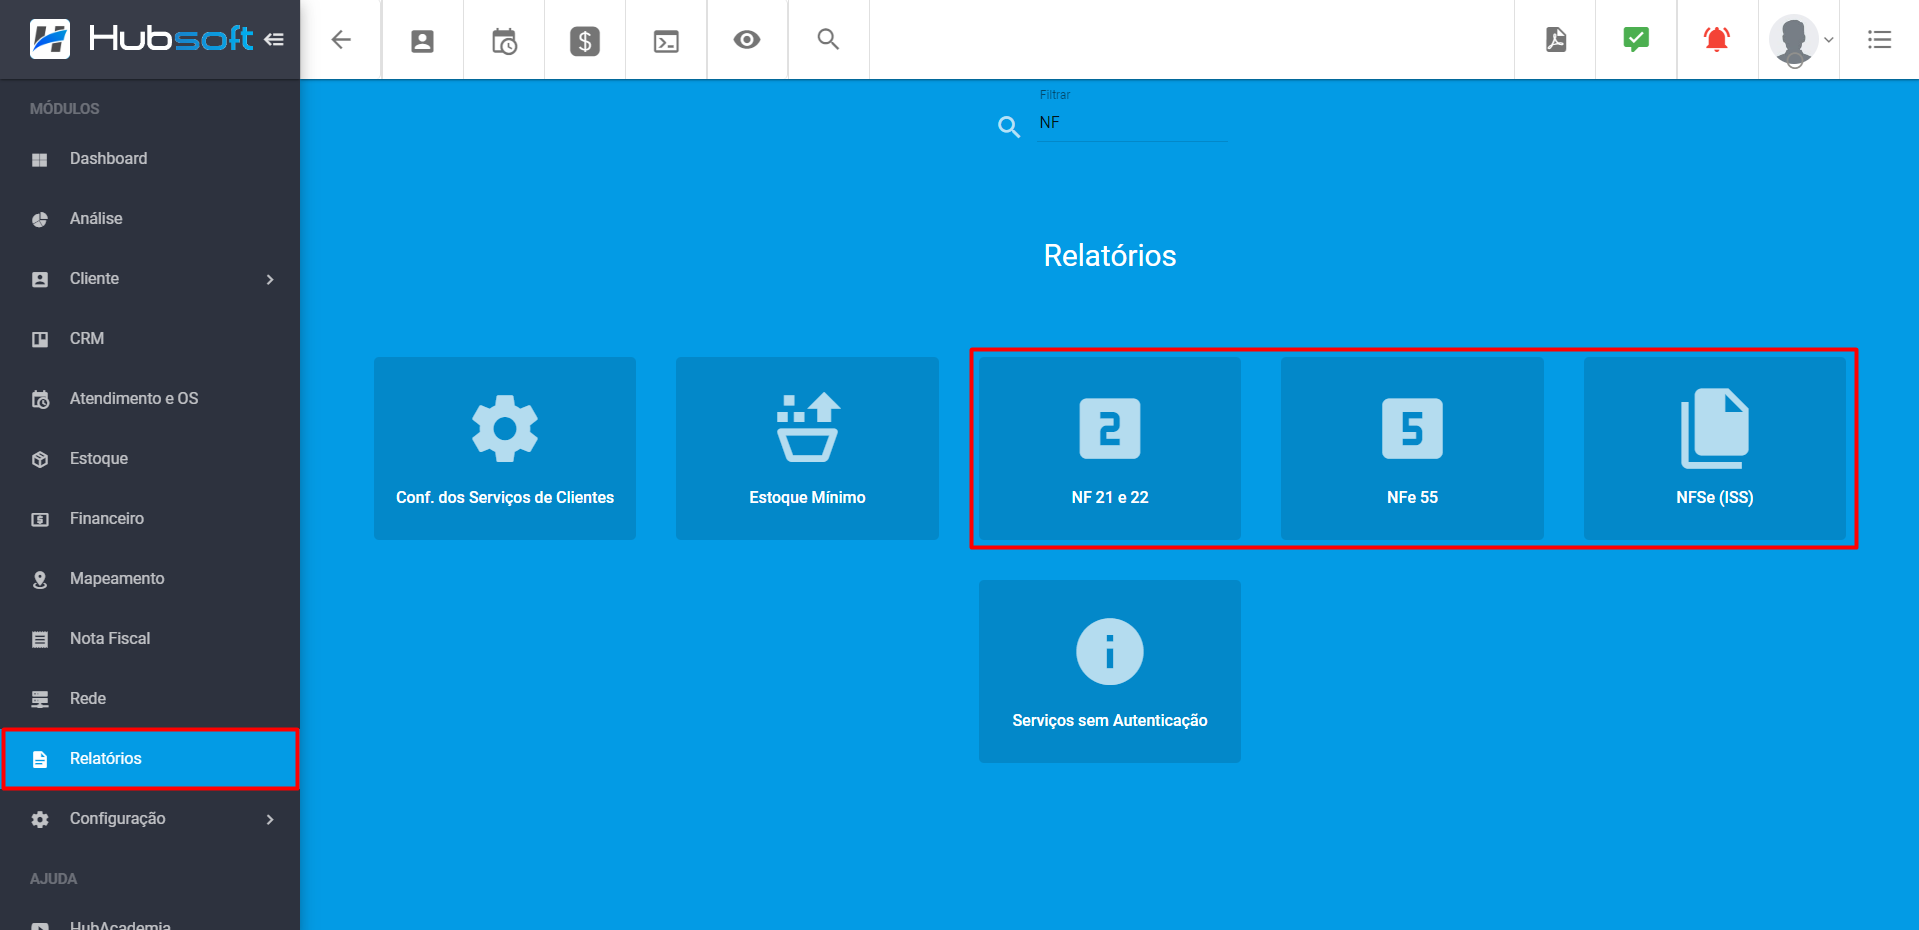Open the Configuração menu item
Viewport: 1919px width, 930px height.
150,819
